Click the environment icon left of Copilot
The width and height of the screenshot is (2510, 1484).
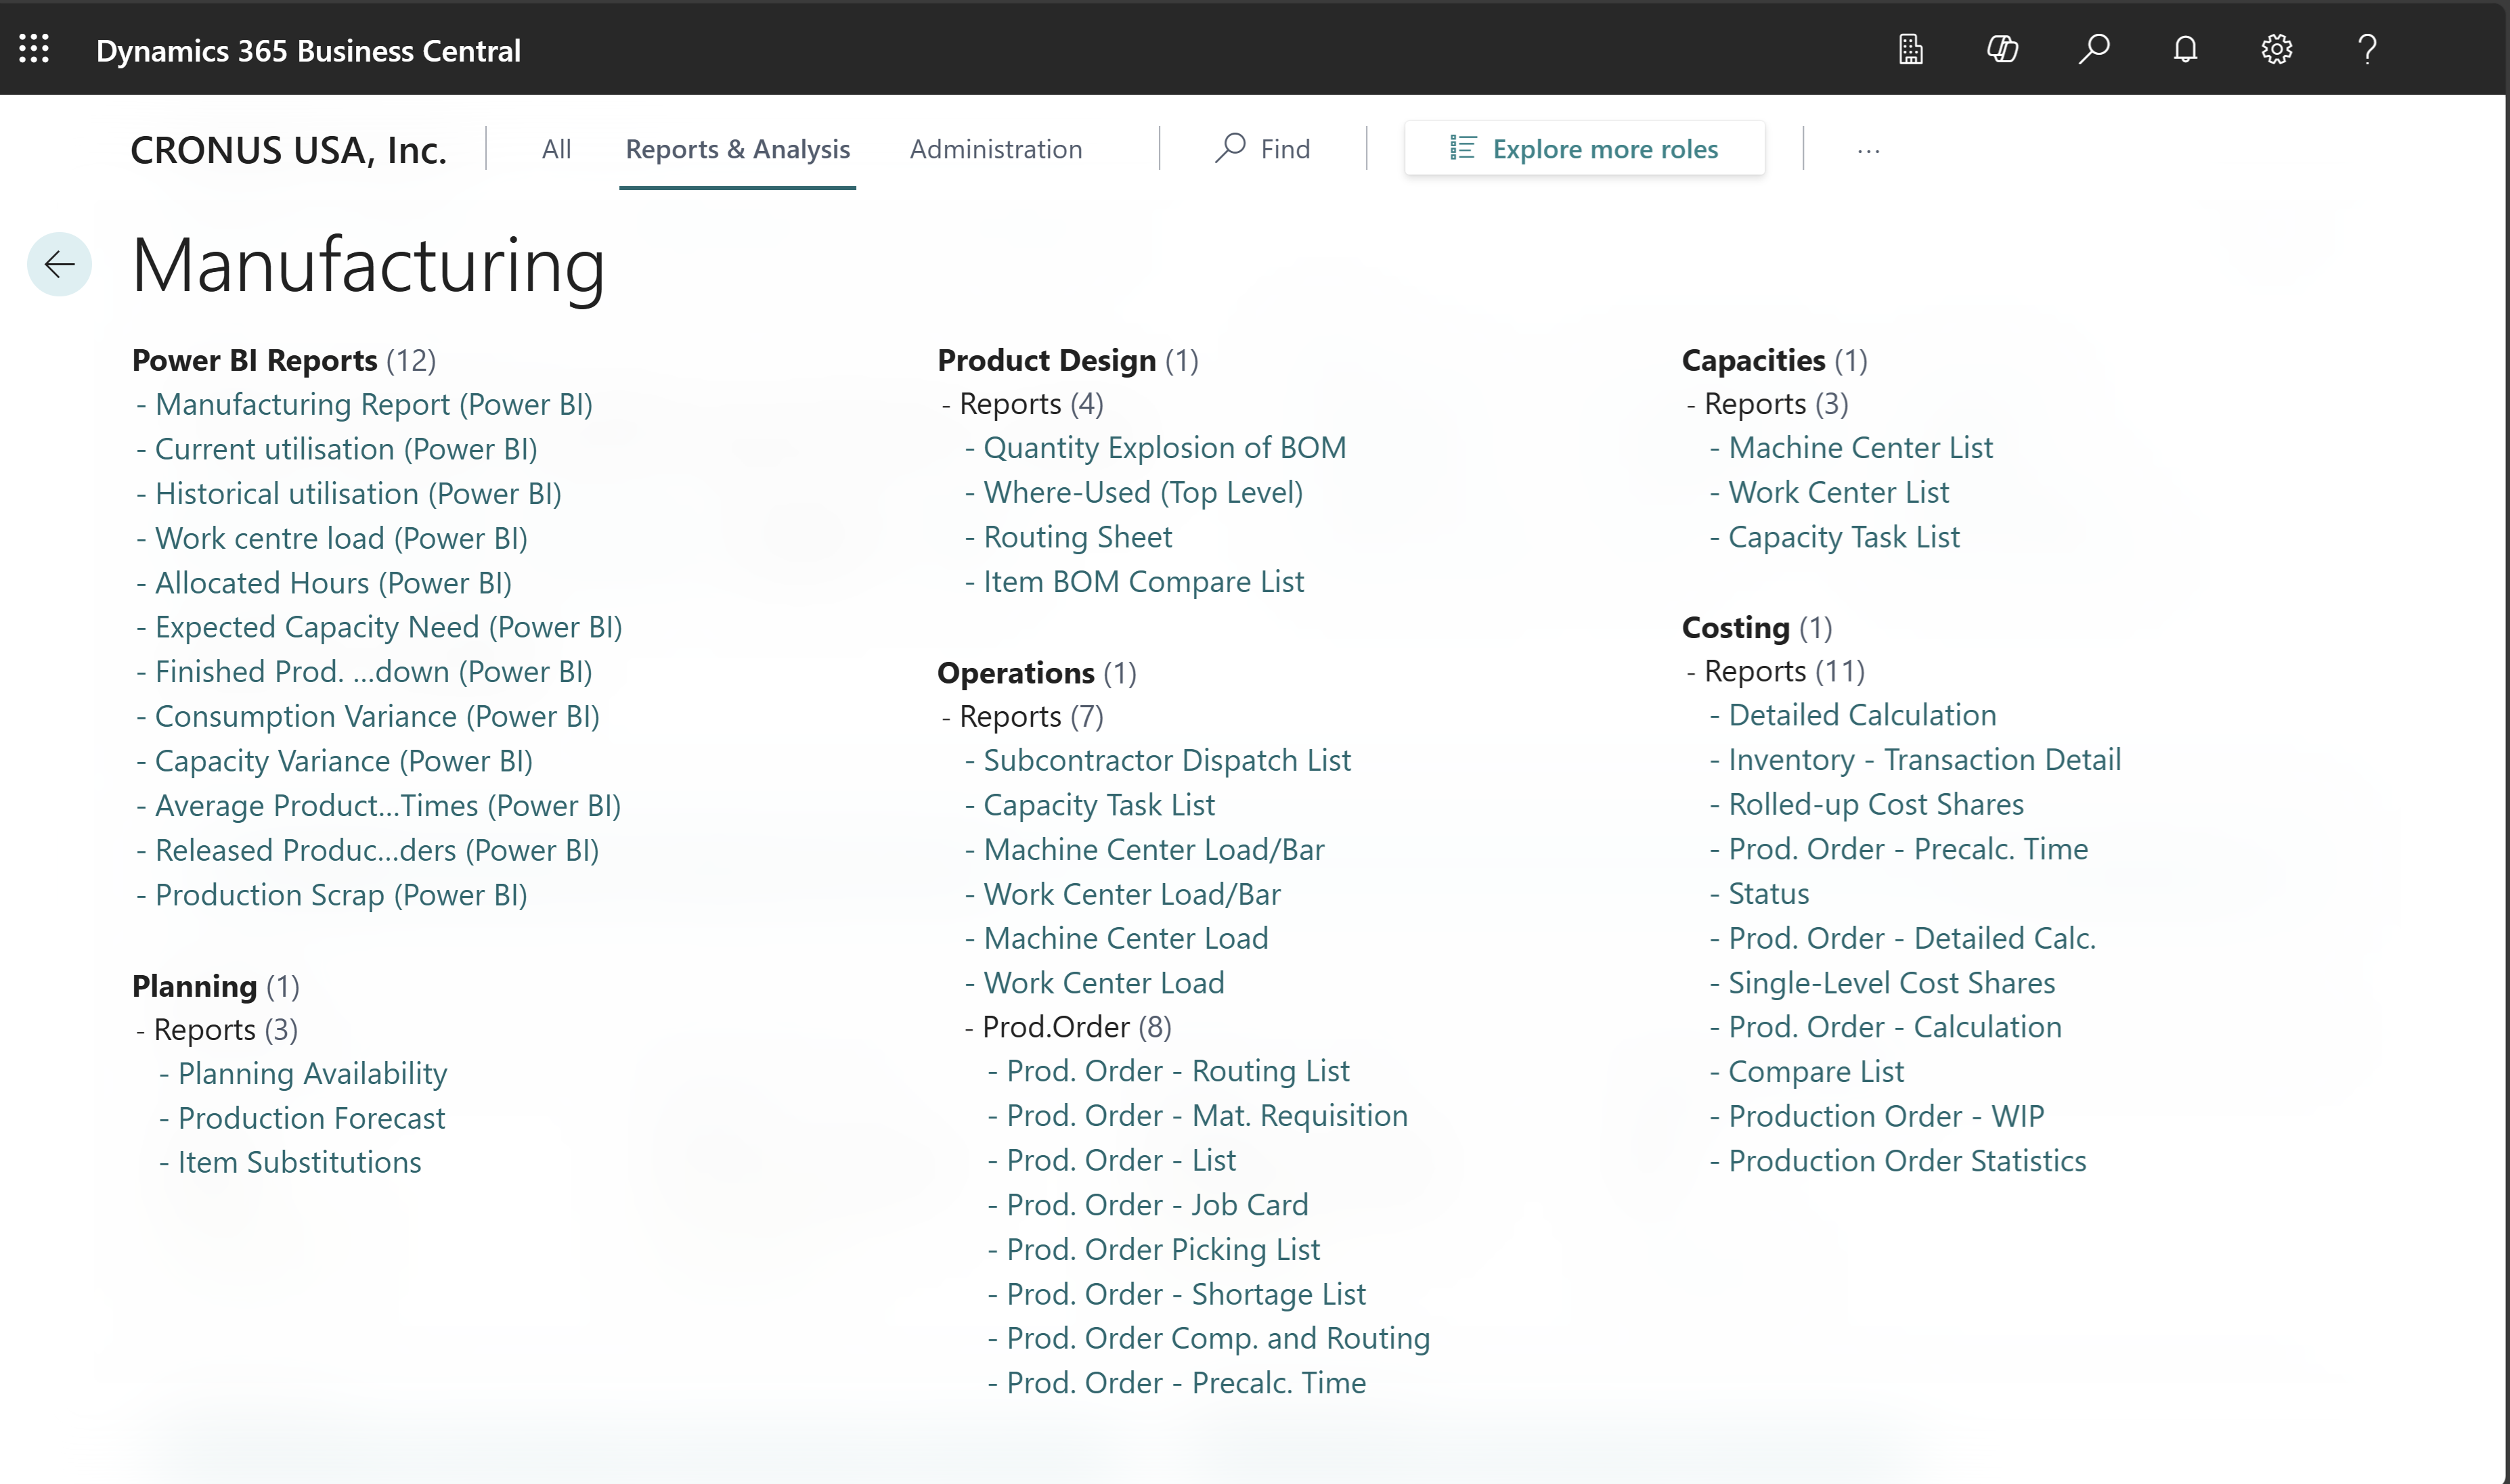coord(1912,49)
